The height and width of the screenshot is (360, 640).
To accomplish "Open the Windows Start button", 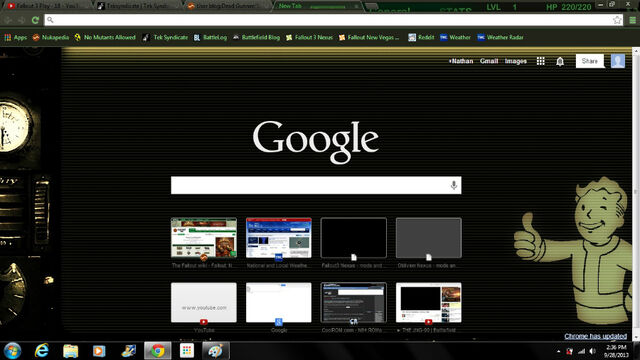I will (x=13, y=351).
